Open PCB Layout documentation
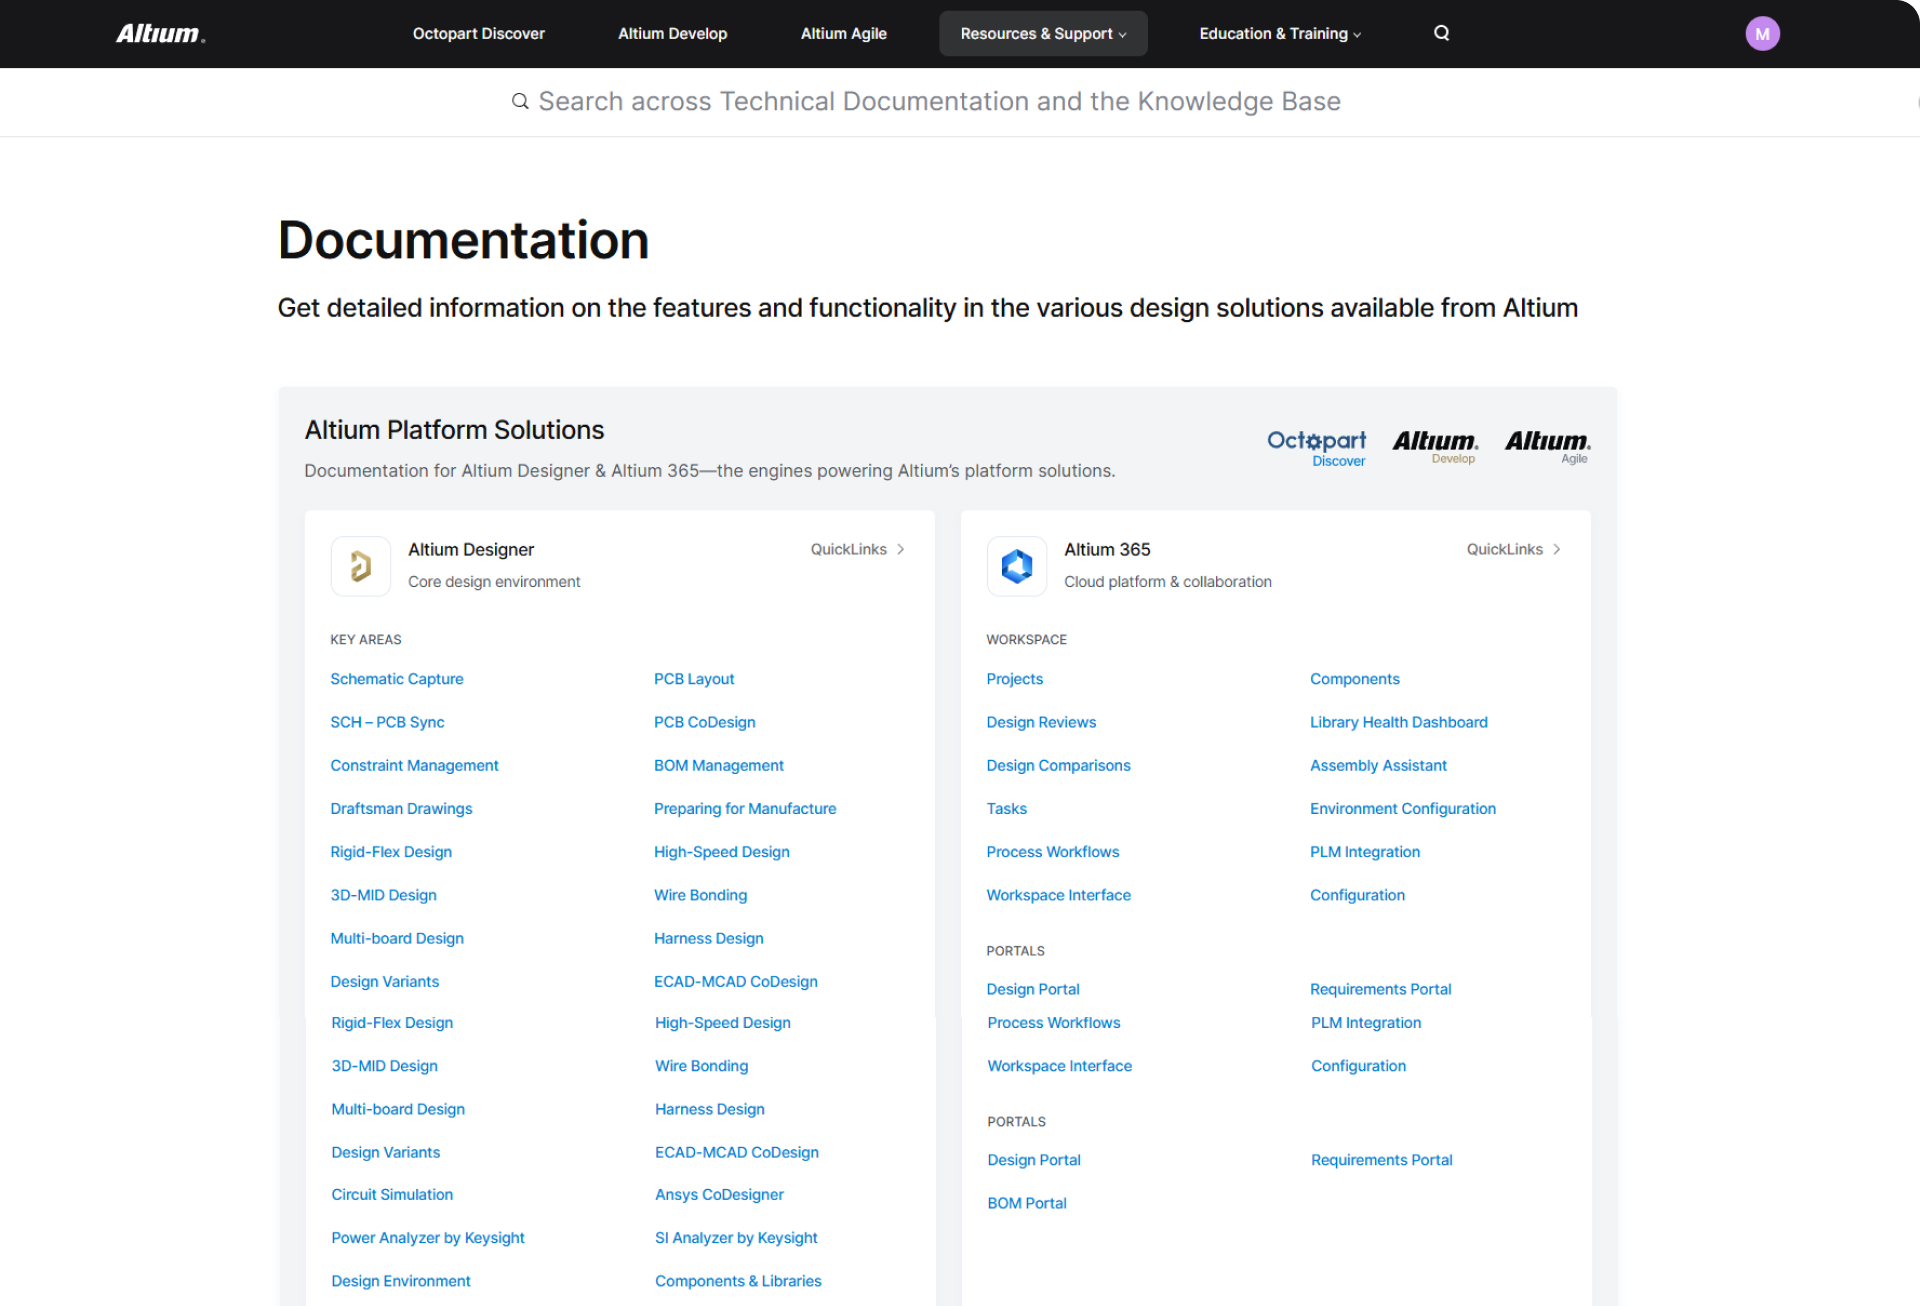 tap(694, 679)
